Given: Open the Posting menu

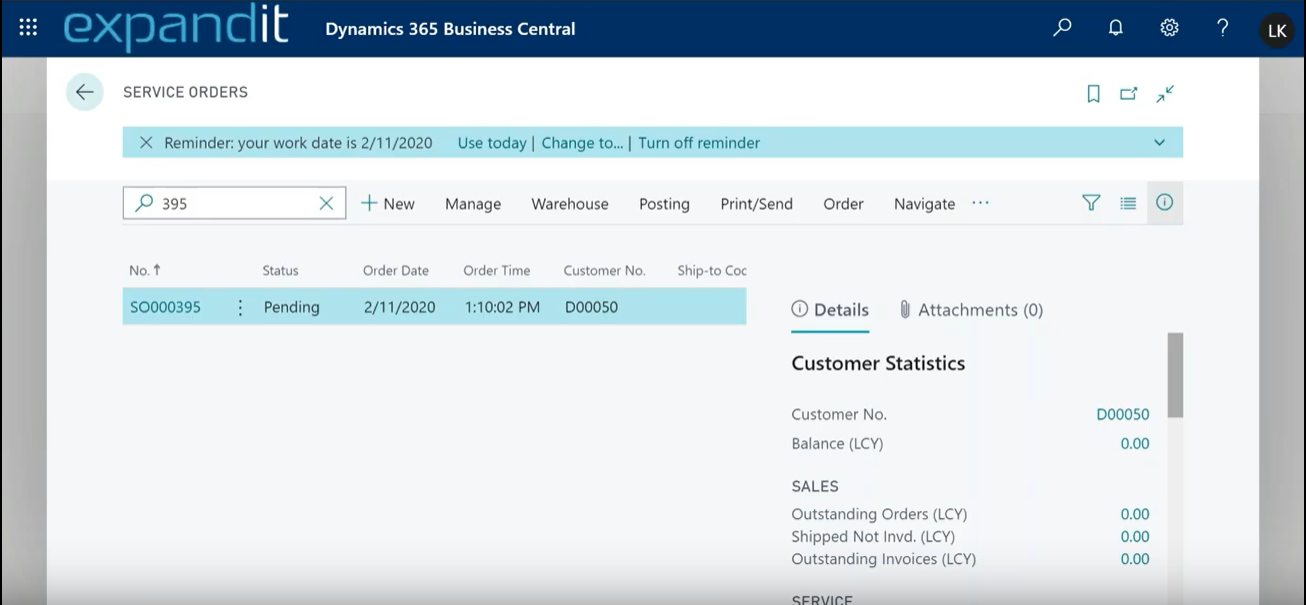Looking at the screenshot, I should tap(665, 204).
